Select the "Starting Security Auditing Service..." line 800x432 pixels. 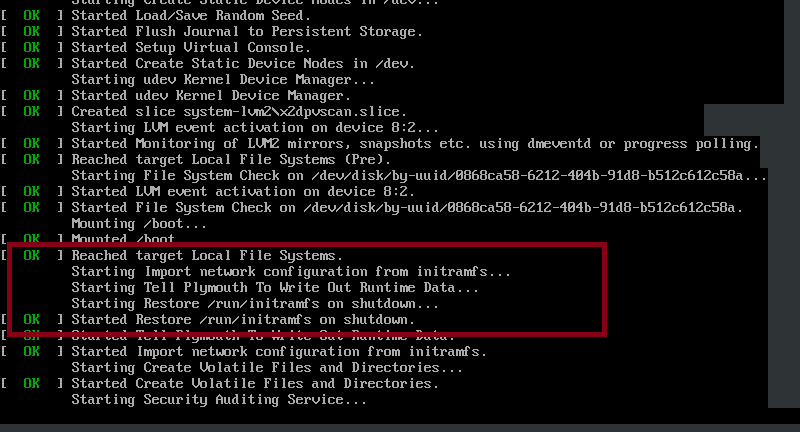tap(219, 399)
